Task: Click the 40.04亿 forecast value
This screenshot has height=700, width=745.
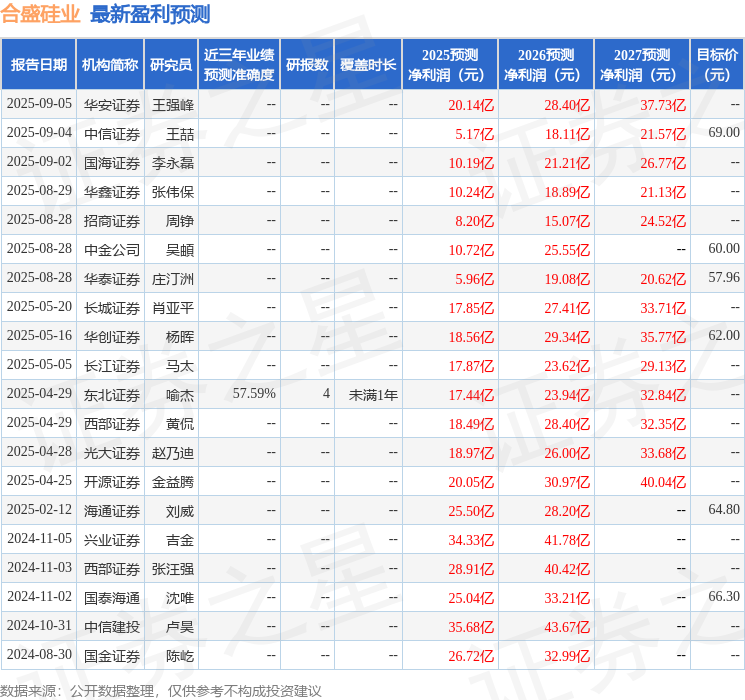Action: (x=663, y=482)
